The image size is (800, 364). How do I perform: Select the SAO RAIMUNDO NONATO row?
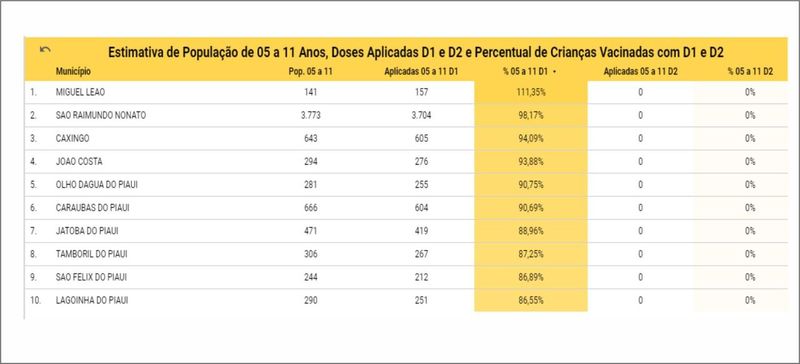point(406,115)
